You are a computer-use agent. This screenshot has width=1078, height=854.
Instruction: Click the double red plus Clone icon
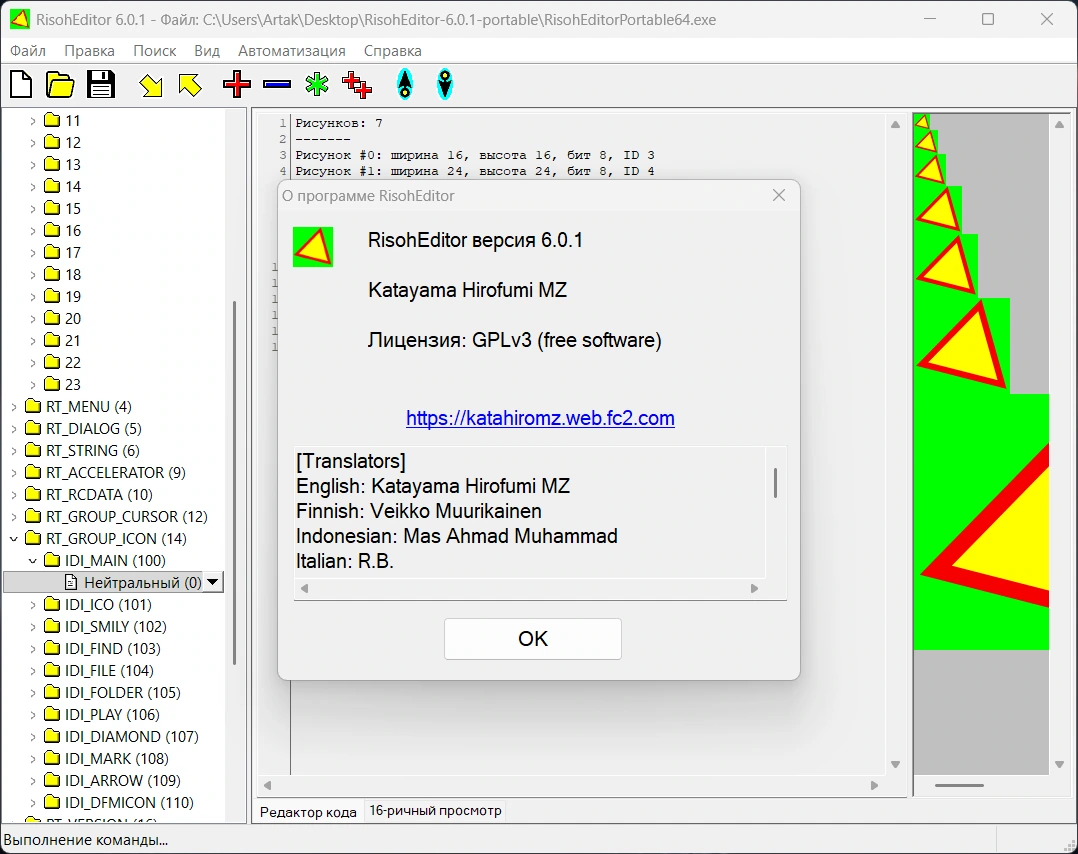[x=357, y=85]
